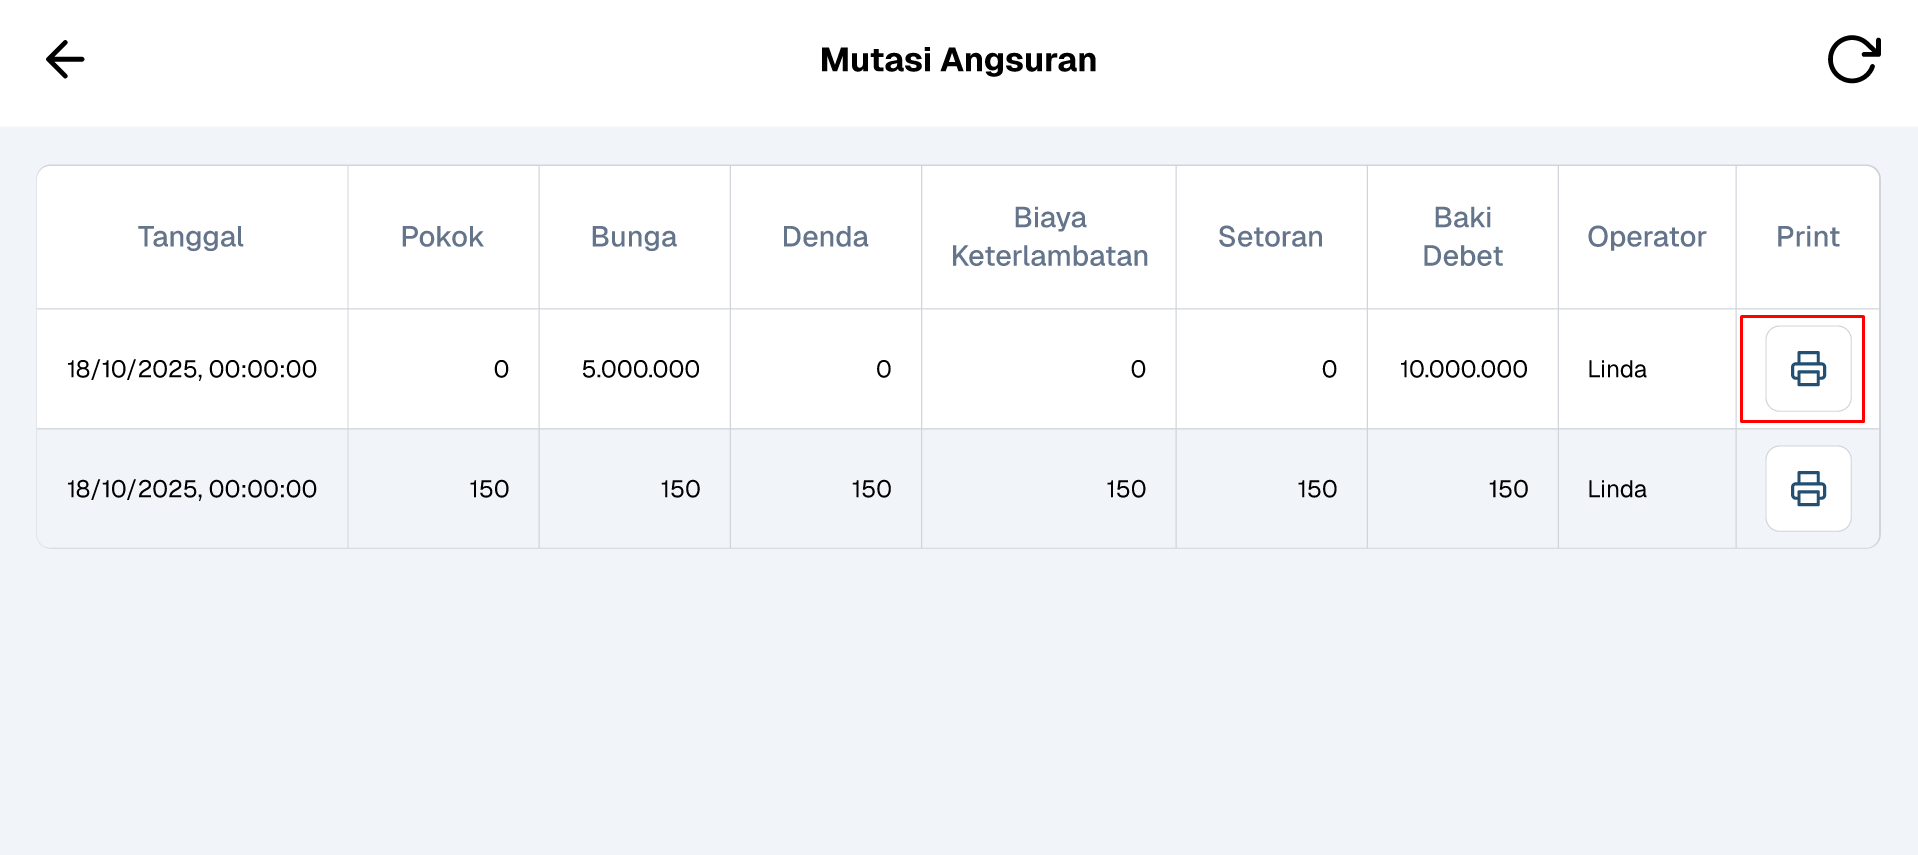
Task: Click the Mutasi Angsuran title
Action: (x=958, y=59)
